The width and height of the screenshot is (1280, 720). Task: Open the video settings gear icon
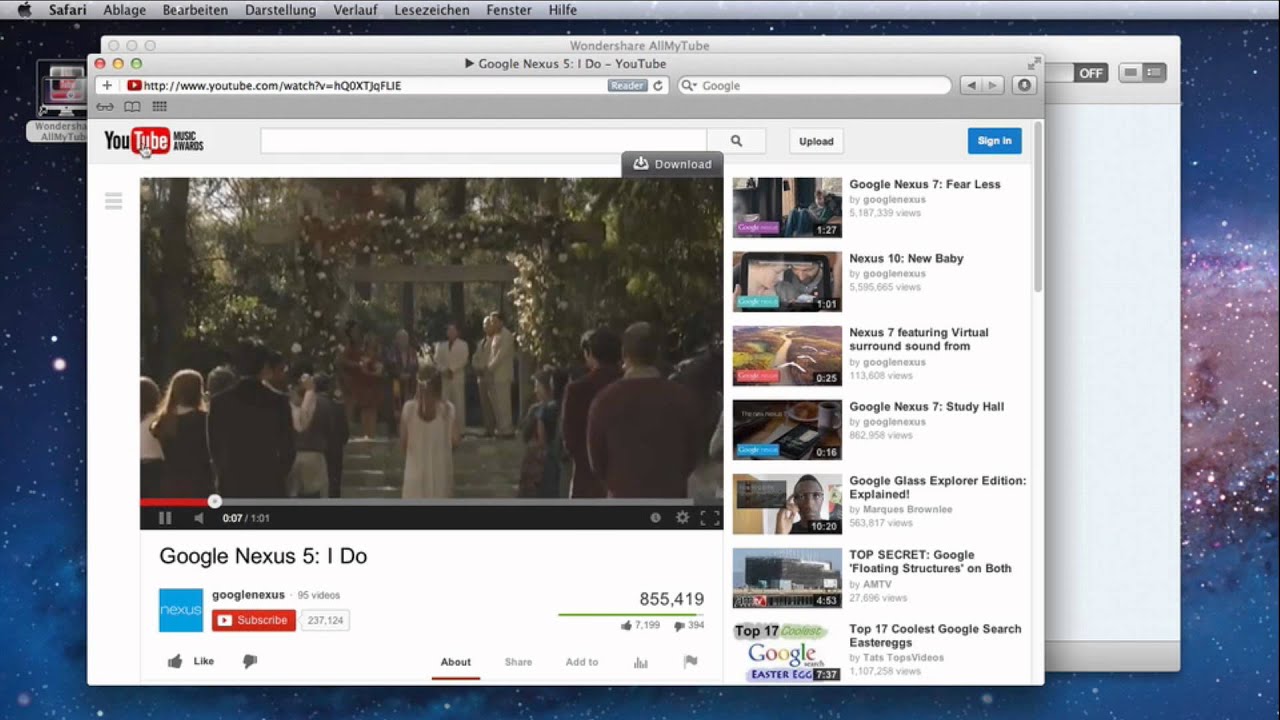pos(683,518)
